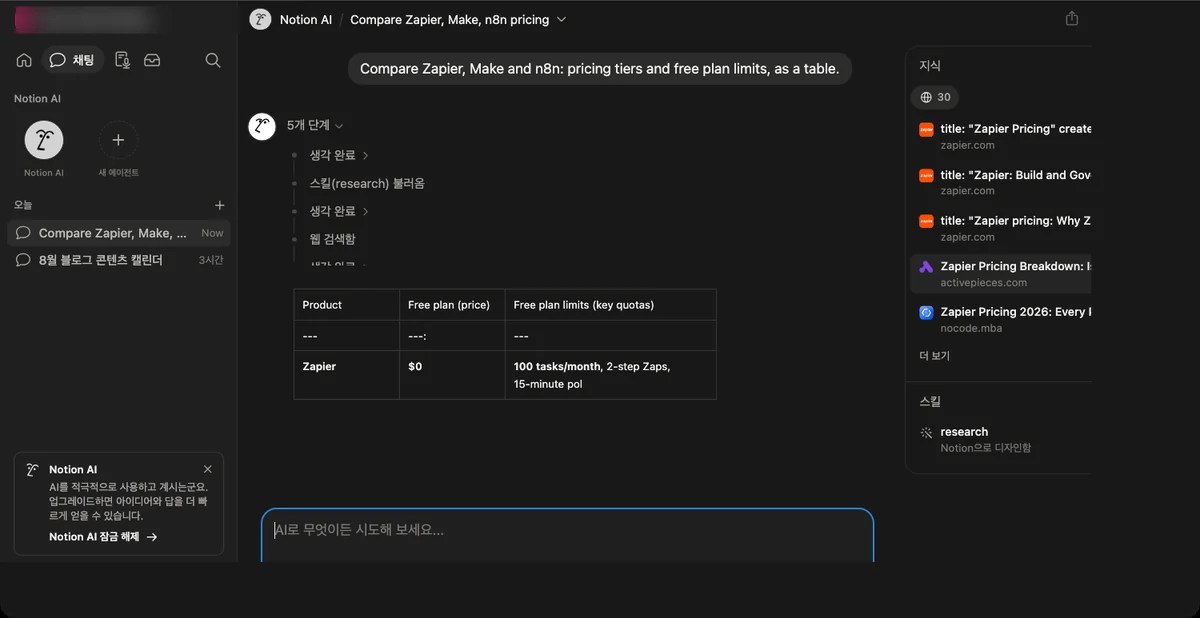Click the activepieces source favicon

[926, 266]
